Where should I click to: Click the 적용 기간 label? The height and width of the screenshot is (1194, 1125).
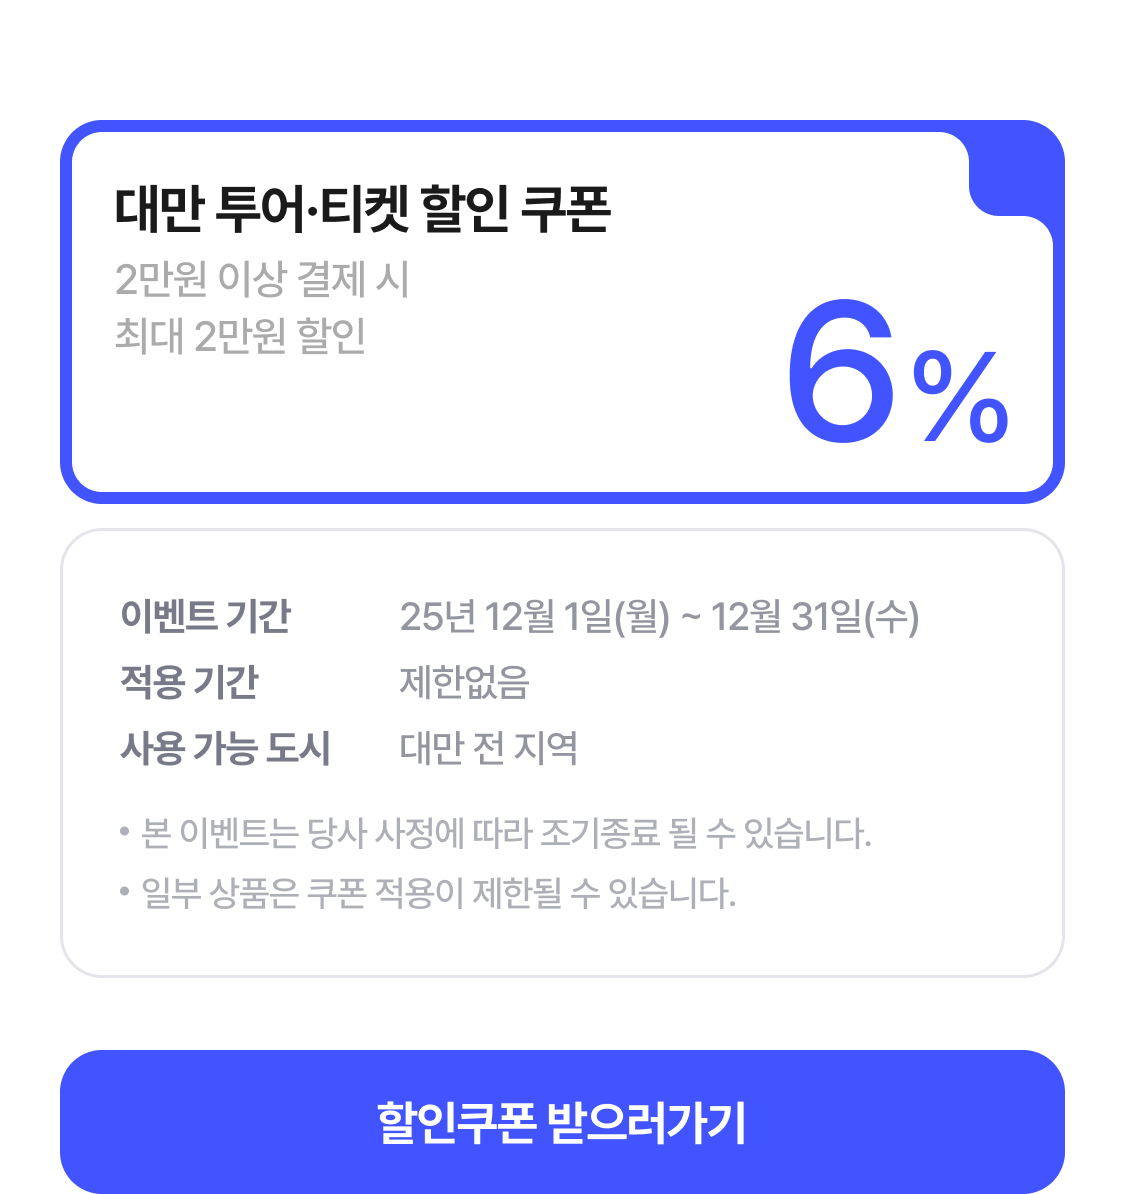(189, 682)
